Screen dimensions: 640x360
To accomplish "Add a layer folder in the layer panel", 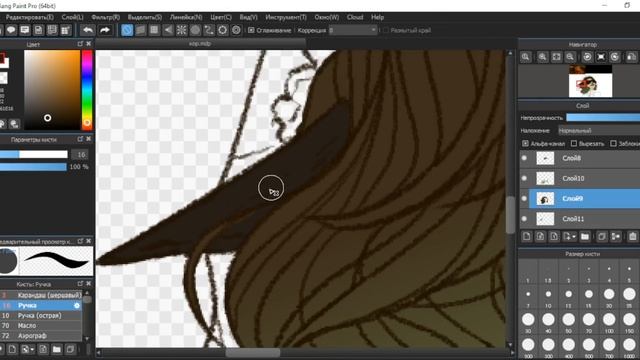I will point(585,236).
